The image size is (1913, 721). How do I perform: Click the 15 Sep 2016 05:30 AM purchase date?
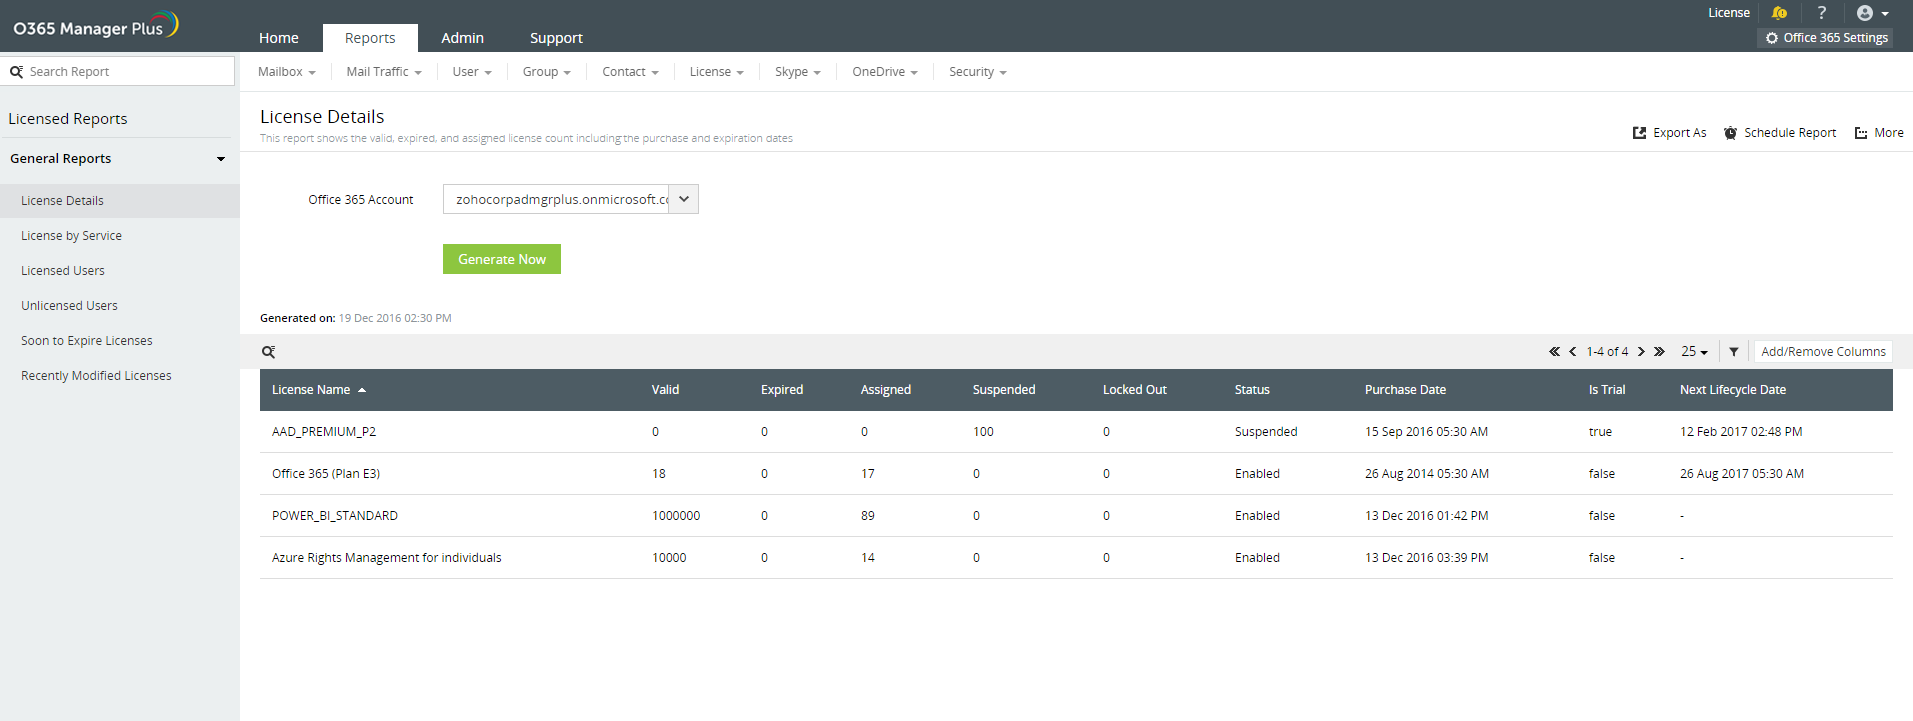pos(1426,432)
